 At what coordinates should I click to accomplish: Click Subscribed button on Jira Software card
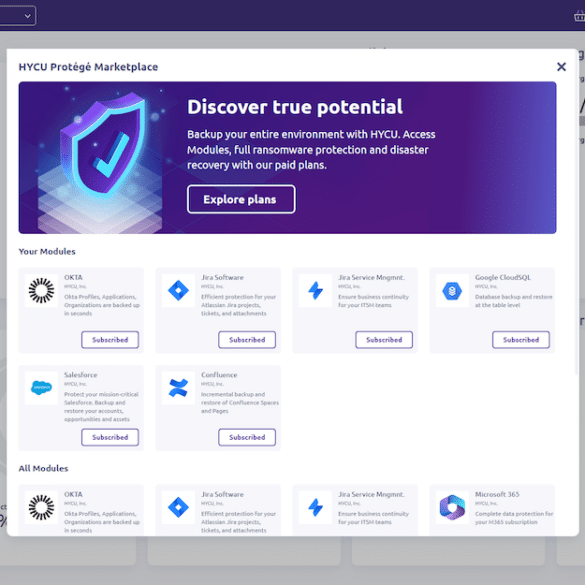tap(247, 340)
